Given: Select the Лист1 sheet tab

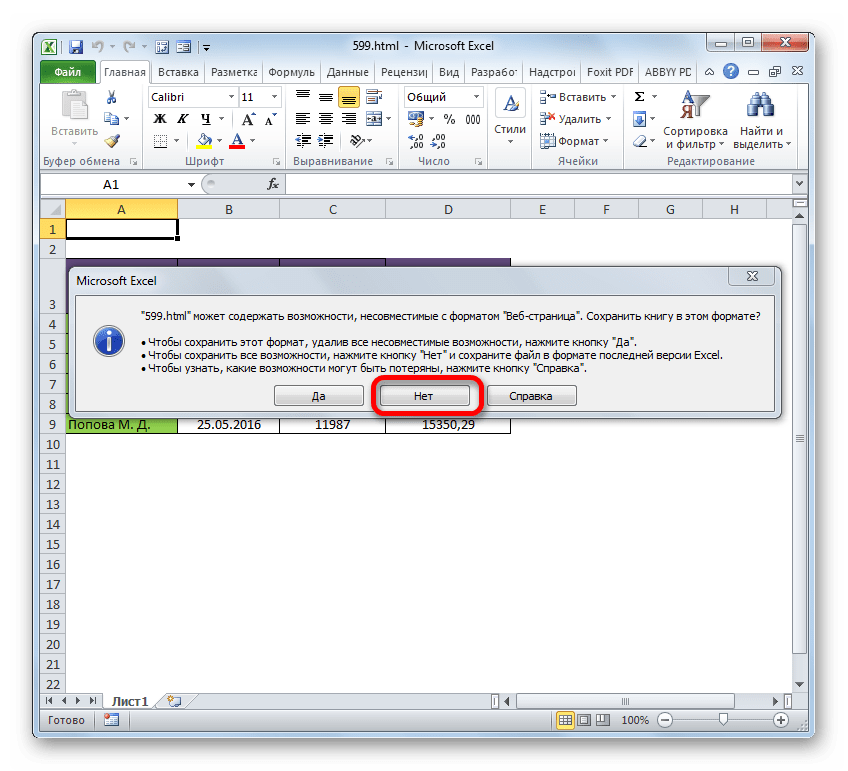Looking at the screenshot, I should 130,702.
